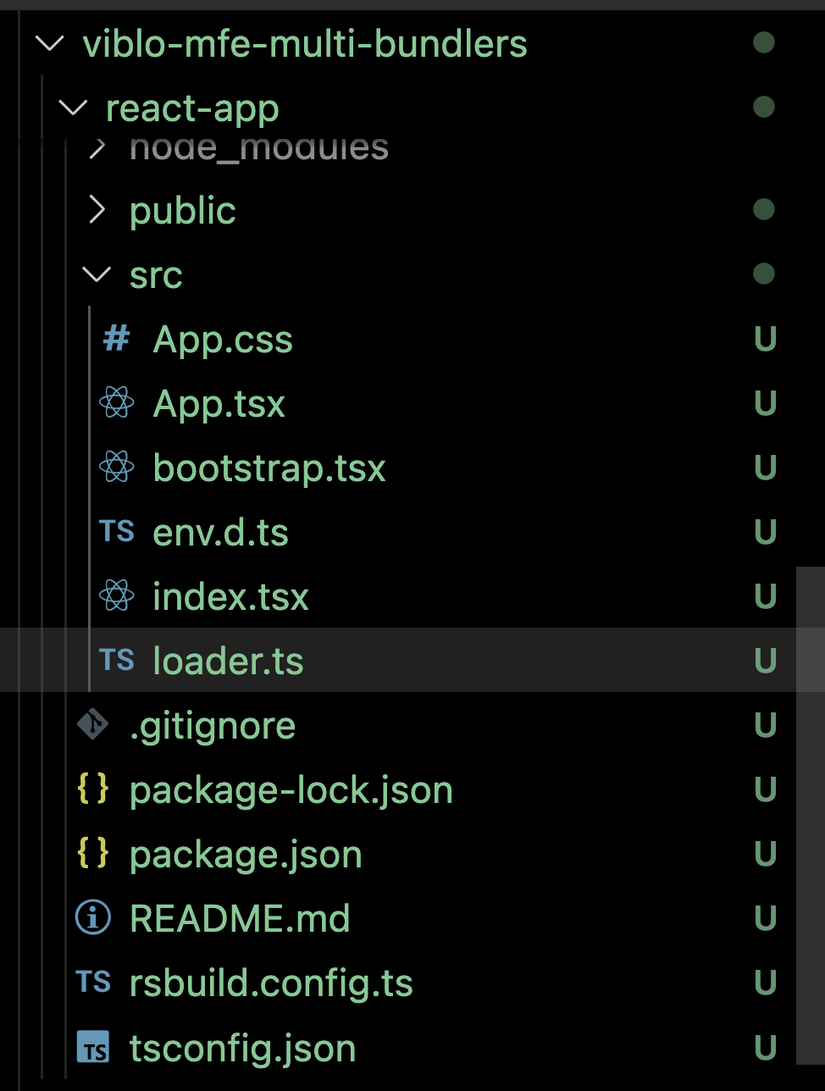Viewport: 825px width, 1091px height.
Task: Click the React icon beside index.tsx
Action: tap(117, 596)
